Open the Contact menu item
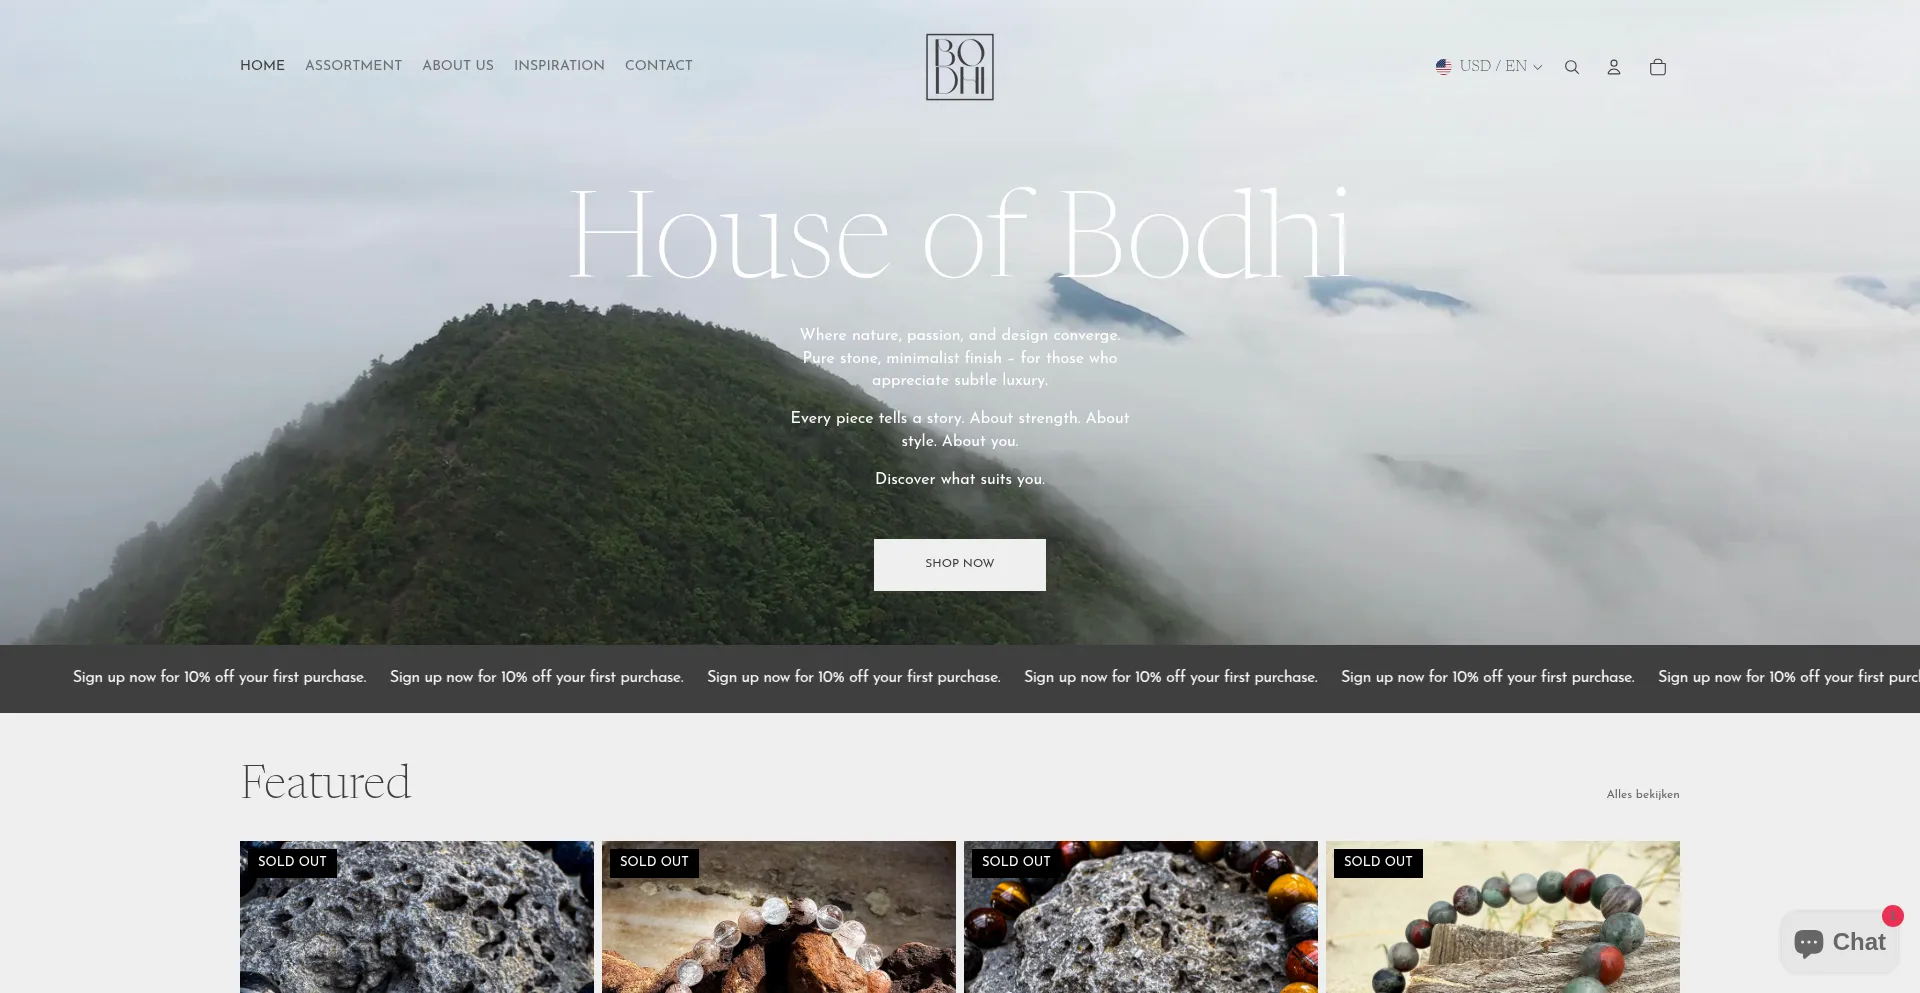 coord(659,65)
